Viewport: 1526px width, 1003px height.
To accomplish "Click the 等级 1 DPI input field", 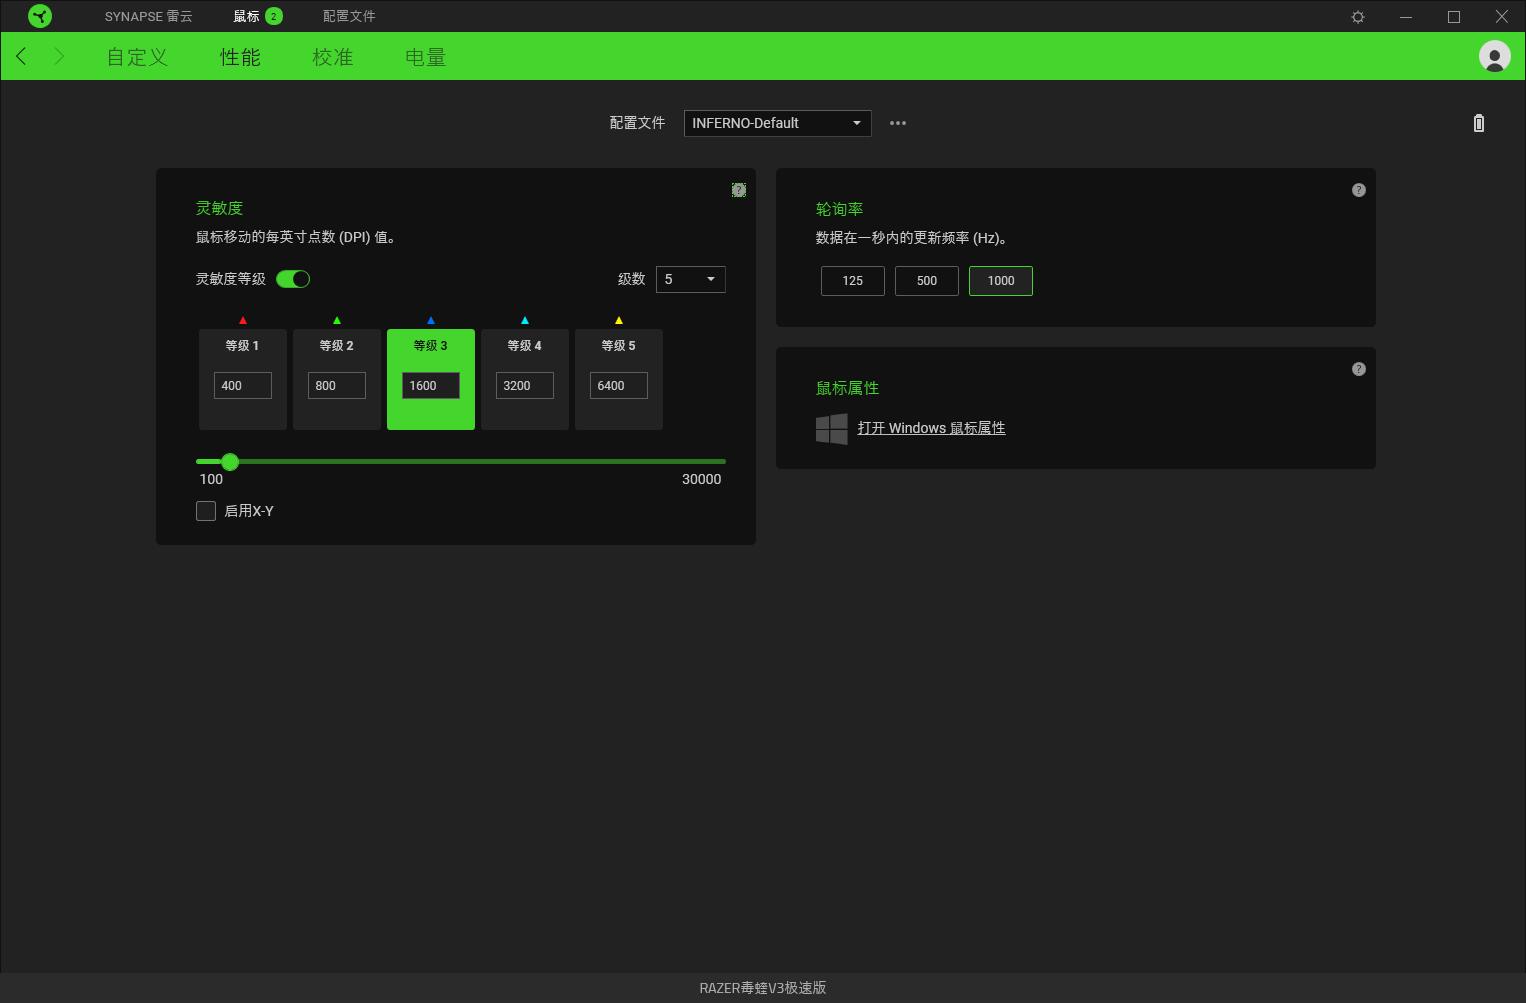I will [242, 386].
